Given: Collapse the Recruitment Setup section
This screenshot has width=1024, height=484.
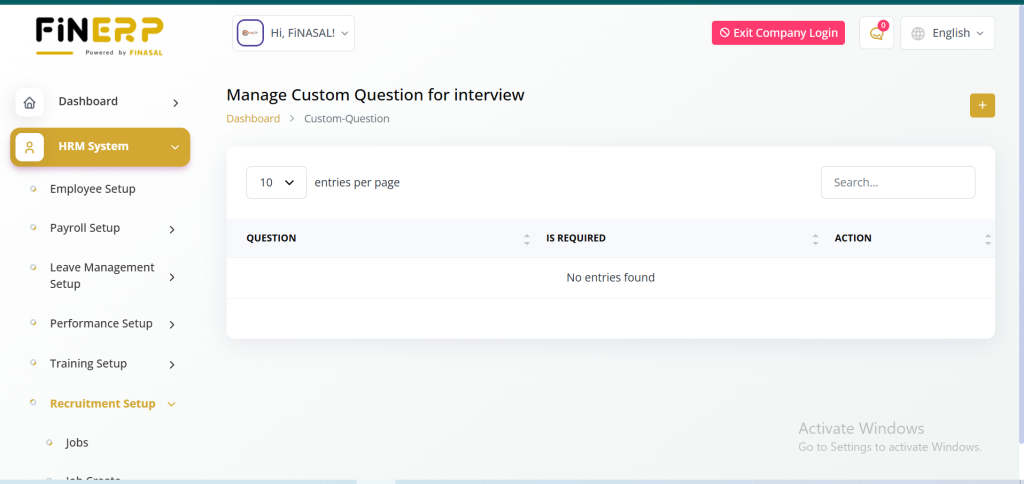Looking at the screenshot, I should [x=171, y=404].
